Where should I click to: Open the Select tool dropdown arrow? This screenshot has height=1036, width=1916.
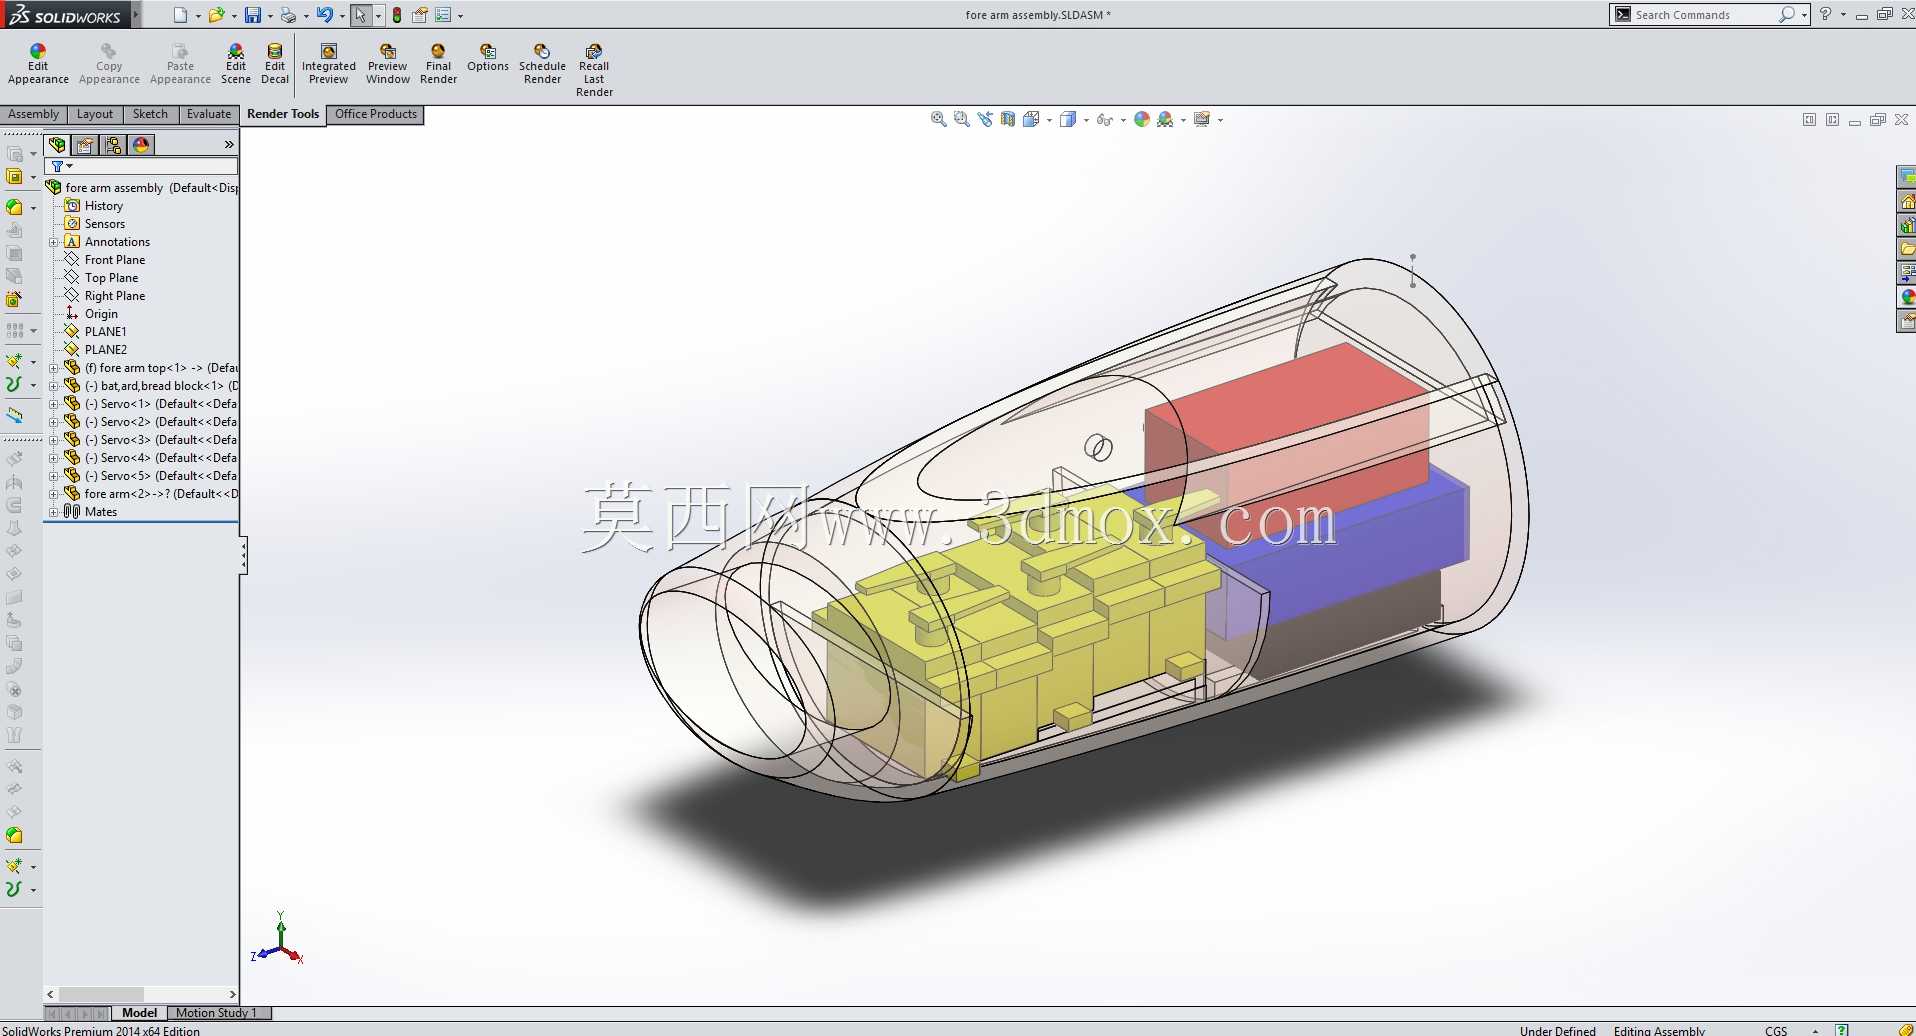(378, 15)
